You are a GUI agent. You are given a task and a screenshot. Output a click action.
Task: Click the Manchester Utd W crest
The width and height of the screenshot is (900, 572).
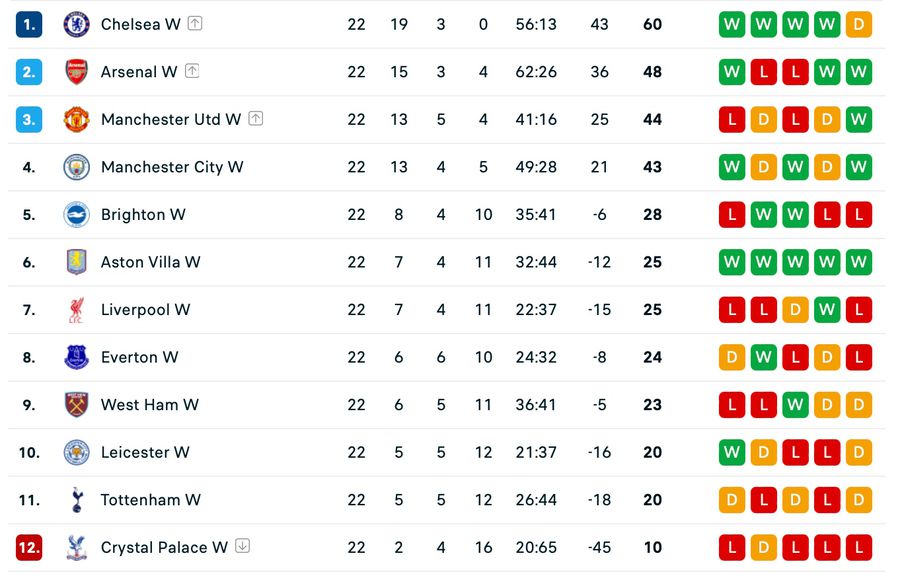76,120
